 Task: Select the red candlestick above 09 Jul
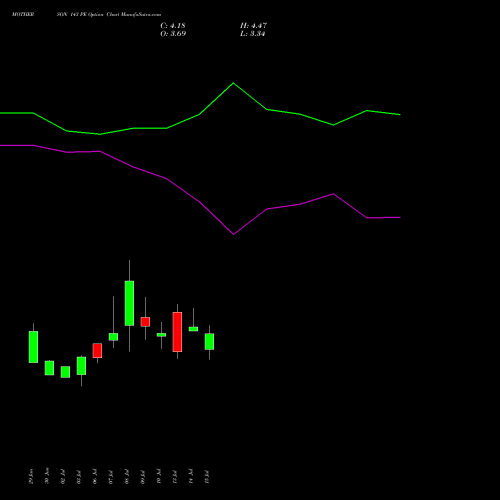(x=145, y=322)
